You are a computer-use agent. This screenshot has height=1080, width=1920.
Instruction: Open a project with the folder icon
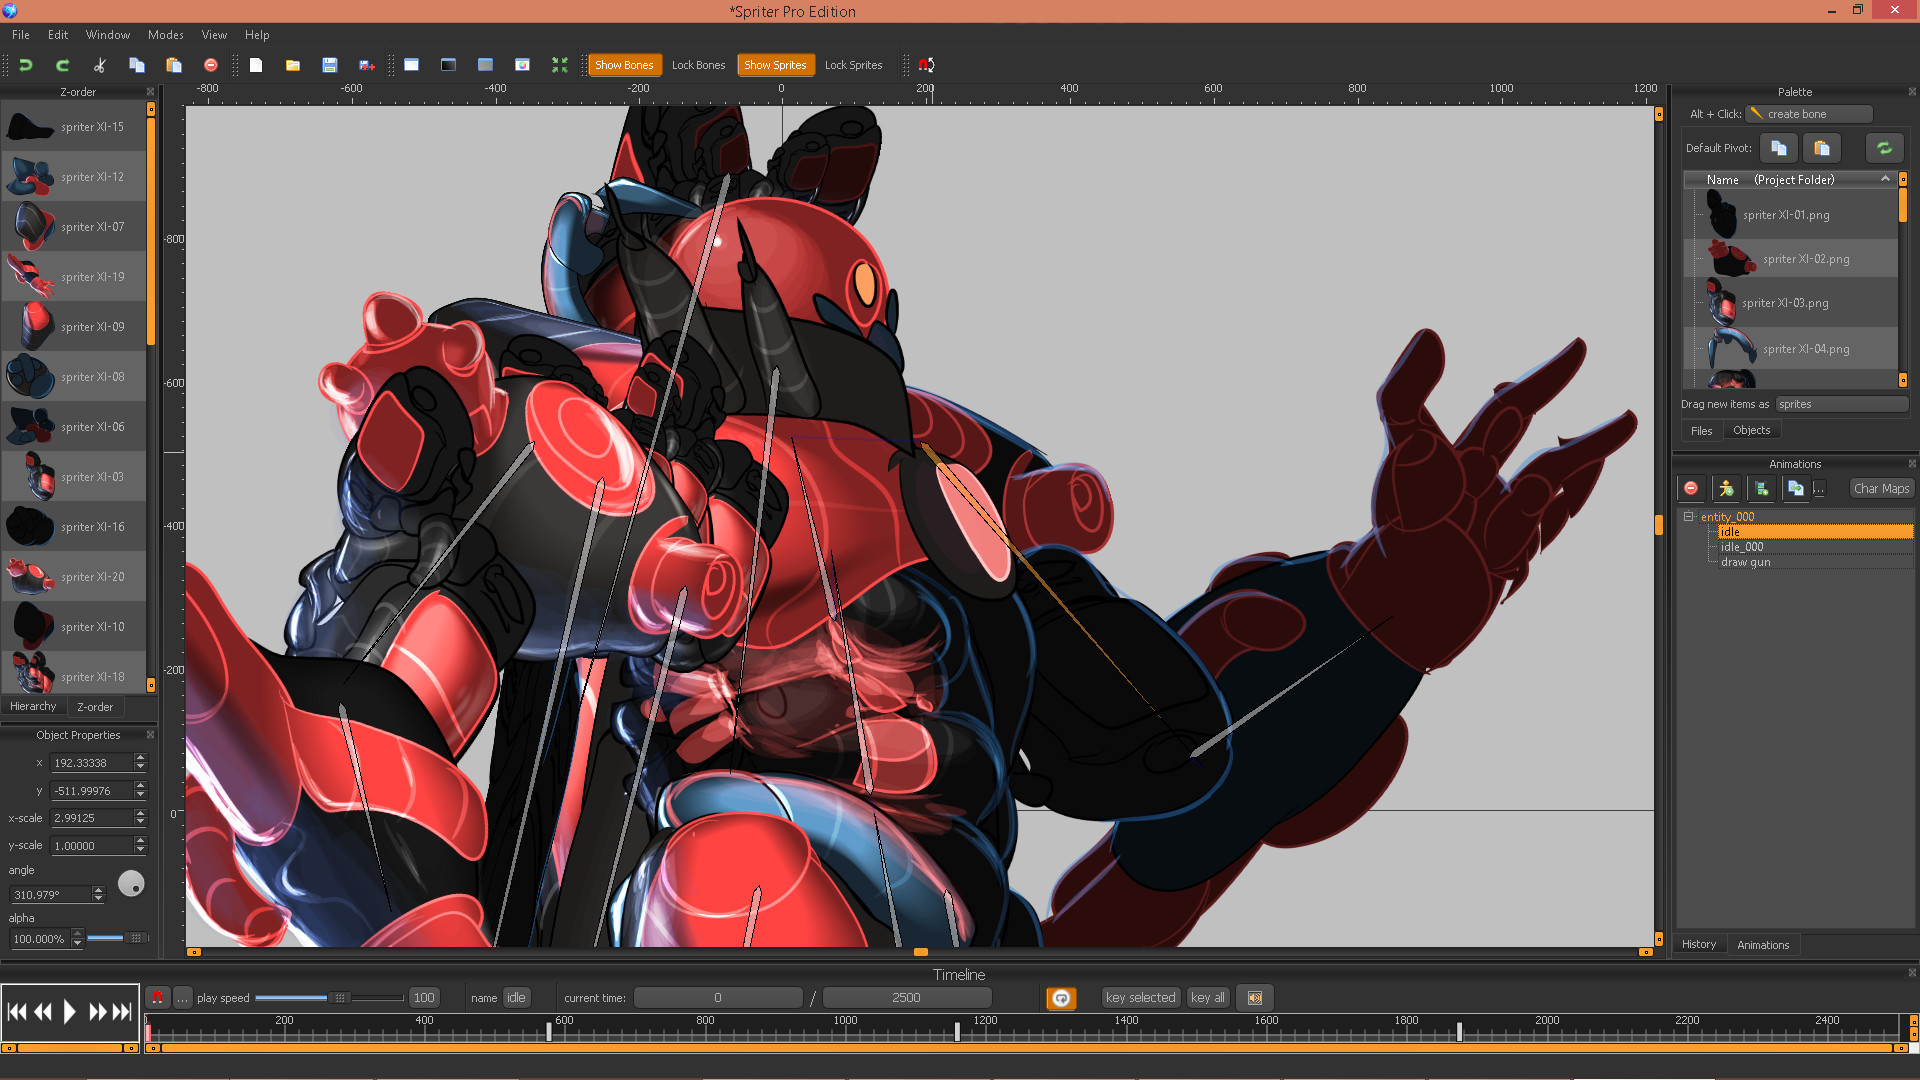pyautogui.click(x=292, y=65)
